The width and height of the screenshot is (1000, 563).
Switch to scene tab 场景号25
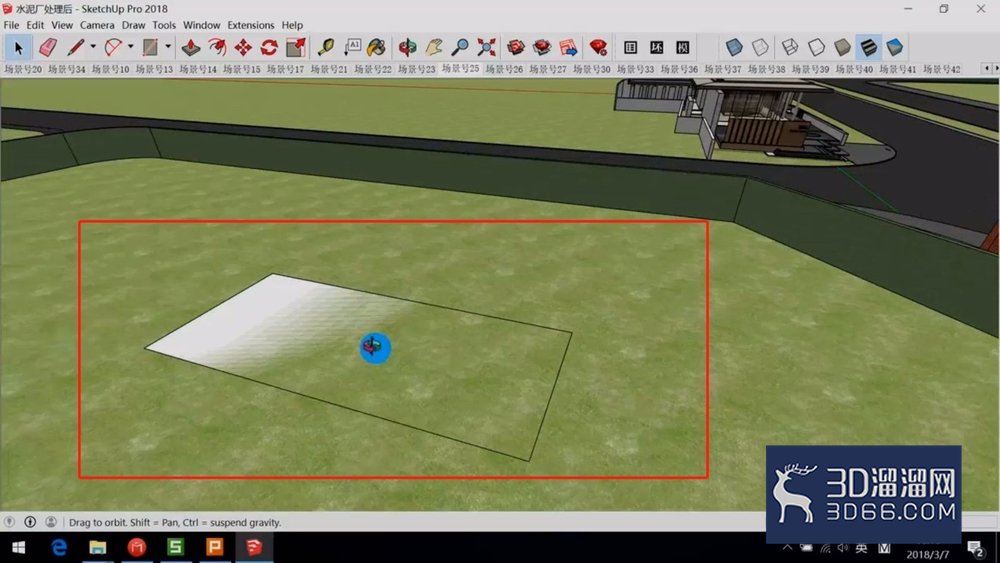pos(460,69)
